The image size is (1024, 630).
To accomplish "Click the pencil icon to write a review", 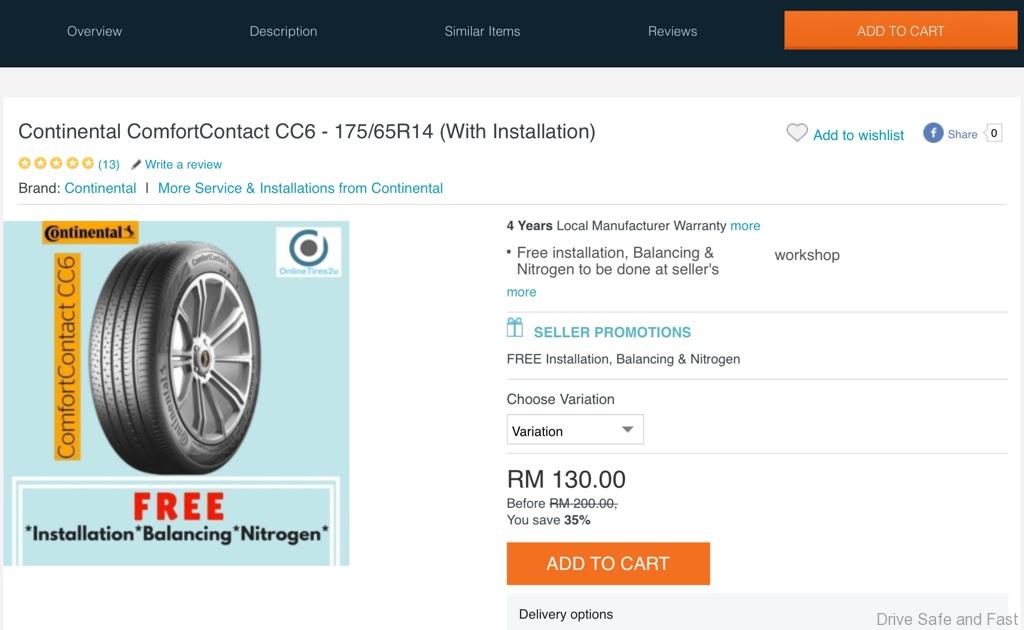I will pyautogui.click(x=136, y=164).
